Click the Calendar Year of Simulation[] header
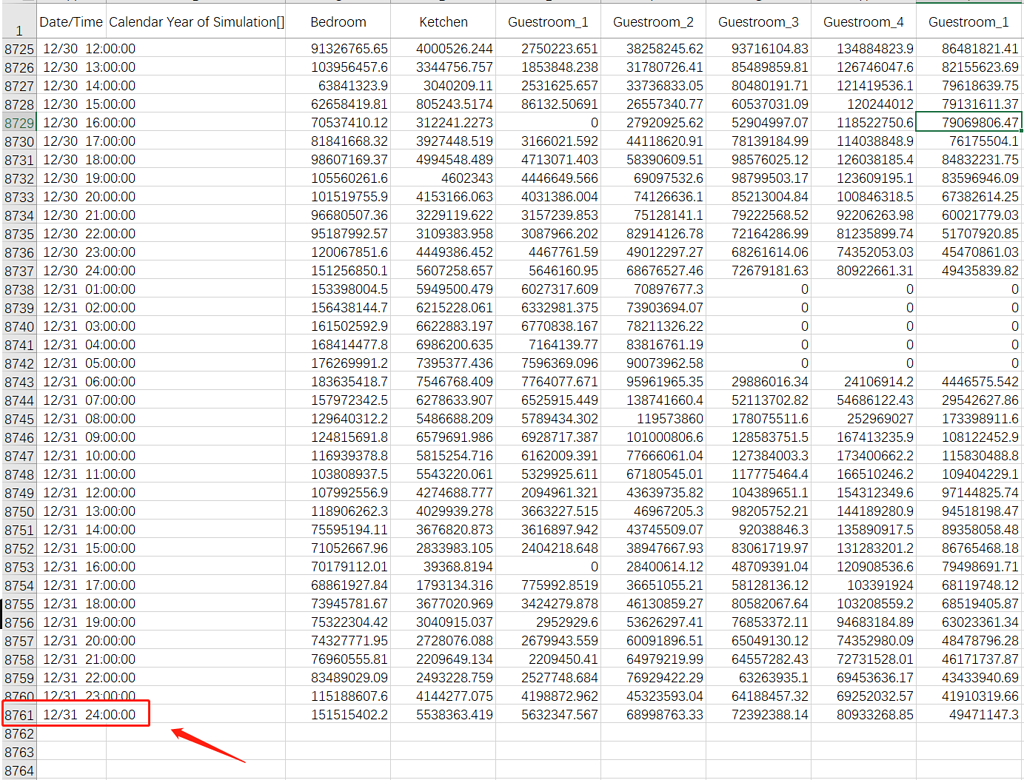Viewport: 1024px width, 780px height. pyautogui.click(x=196, y=22)
